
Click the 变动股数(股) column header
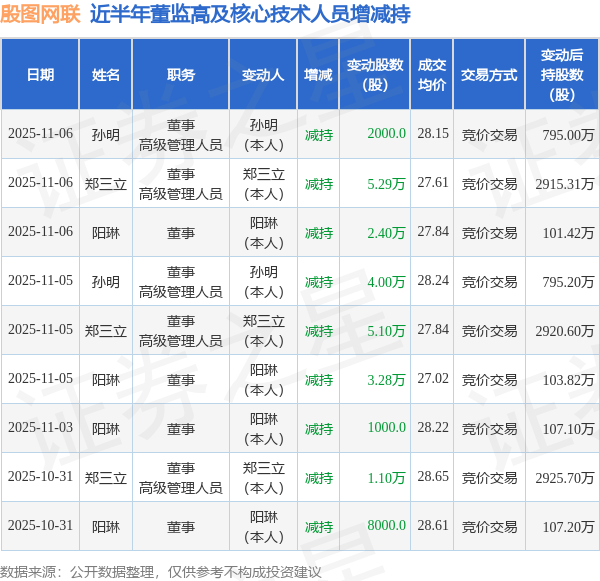[x=375, y=74]
